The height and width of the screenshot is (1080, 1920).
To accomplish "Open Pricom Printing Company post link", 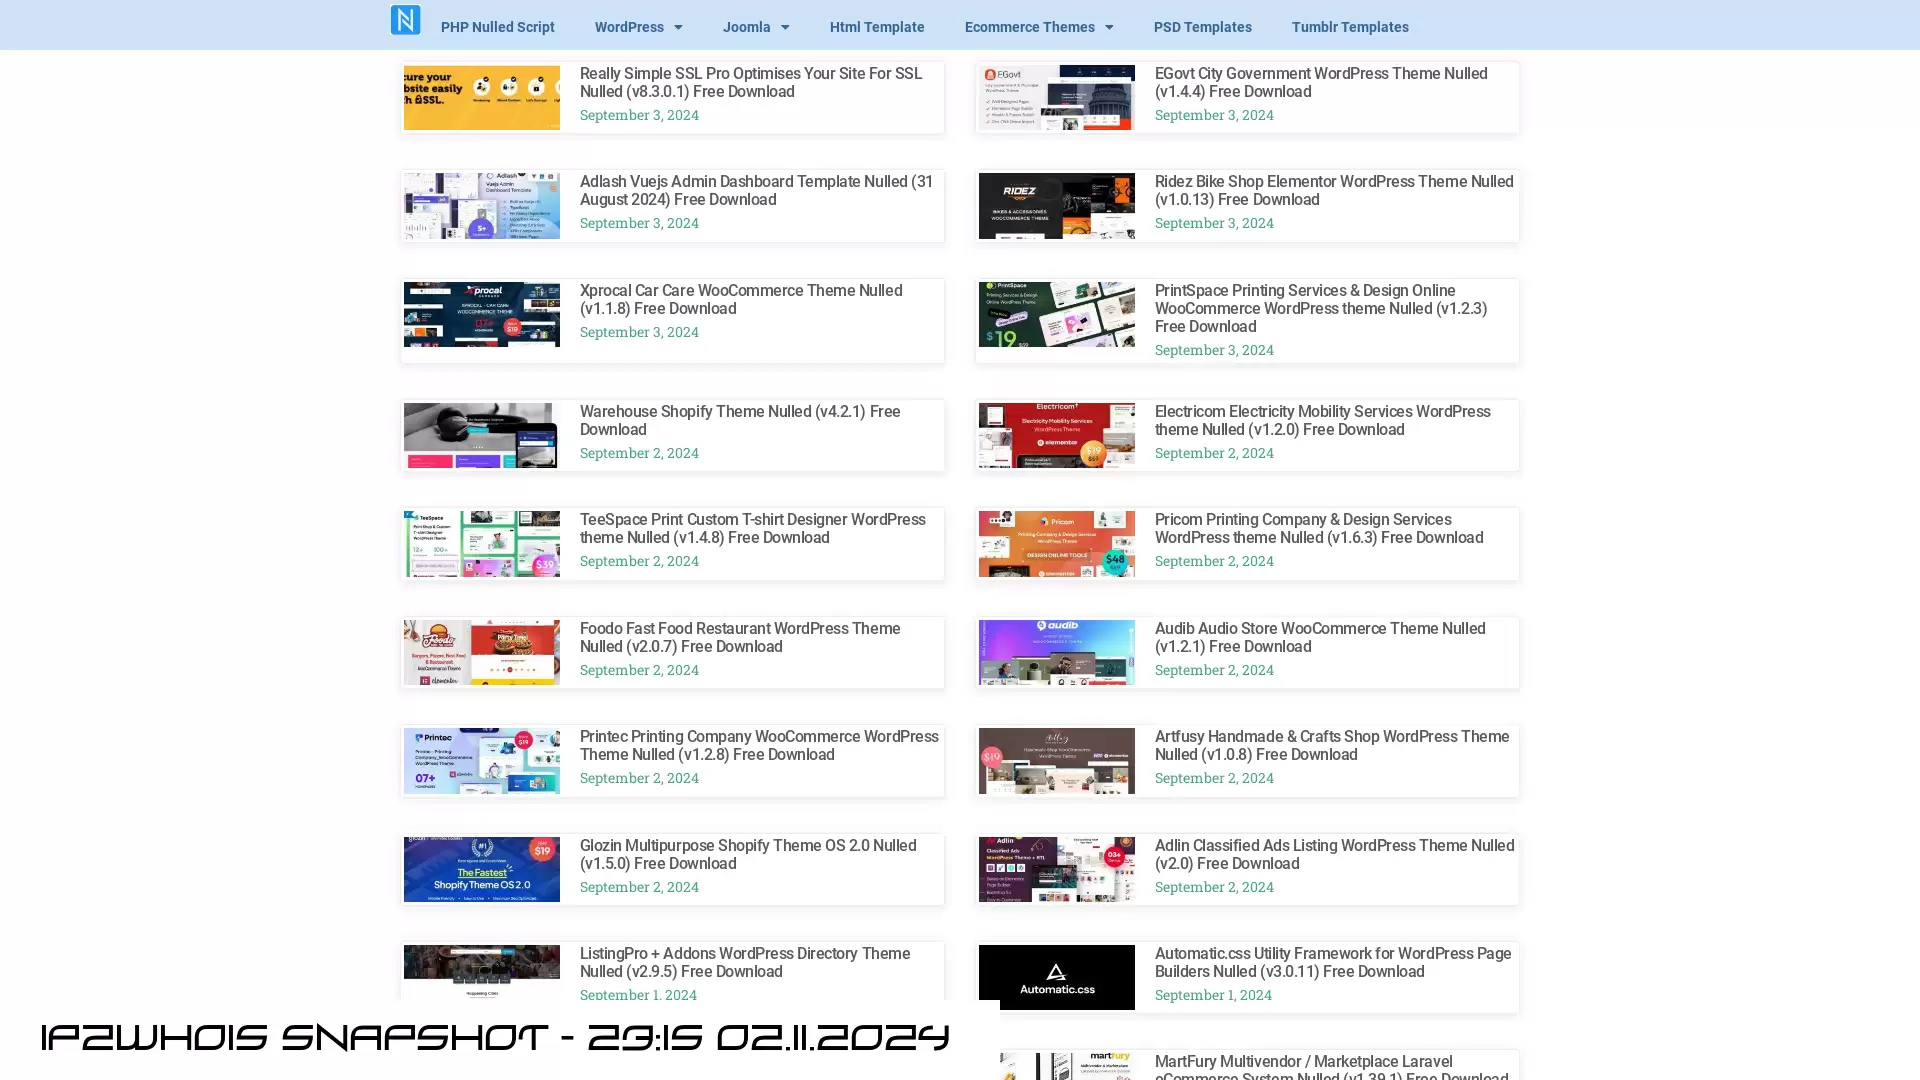I will 1318,529.
